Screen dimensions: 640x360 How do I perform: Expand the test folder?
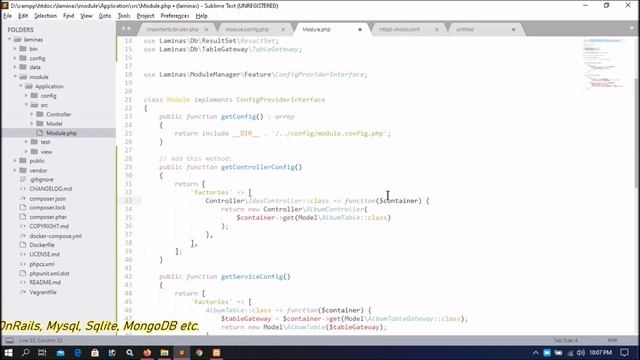[x=27, y=142]
